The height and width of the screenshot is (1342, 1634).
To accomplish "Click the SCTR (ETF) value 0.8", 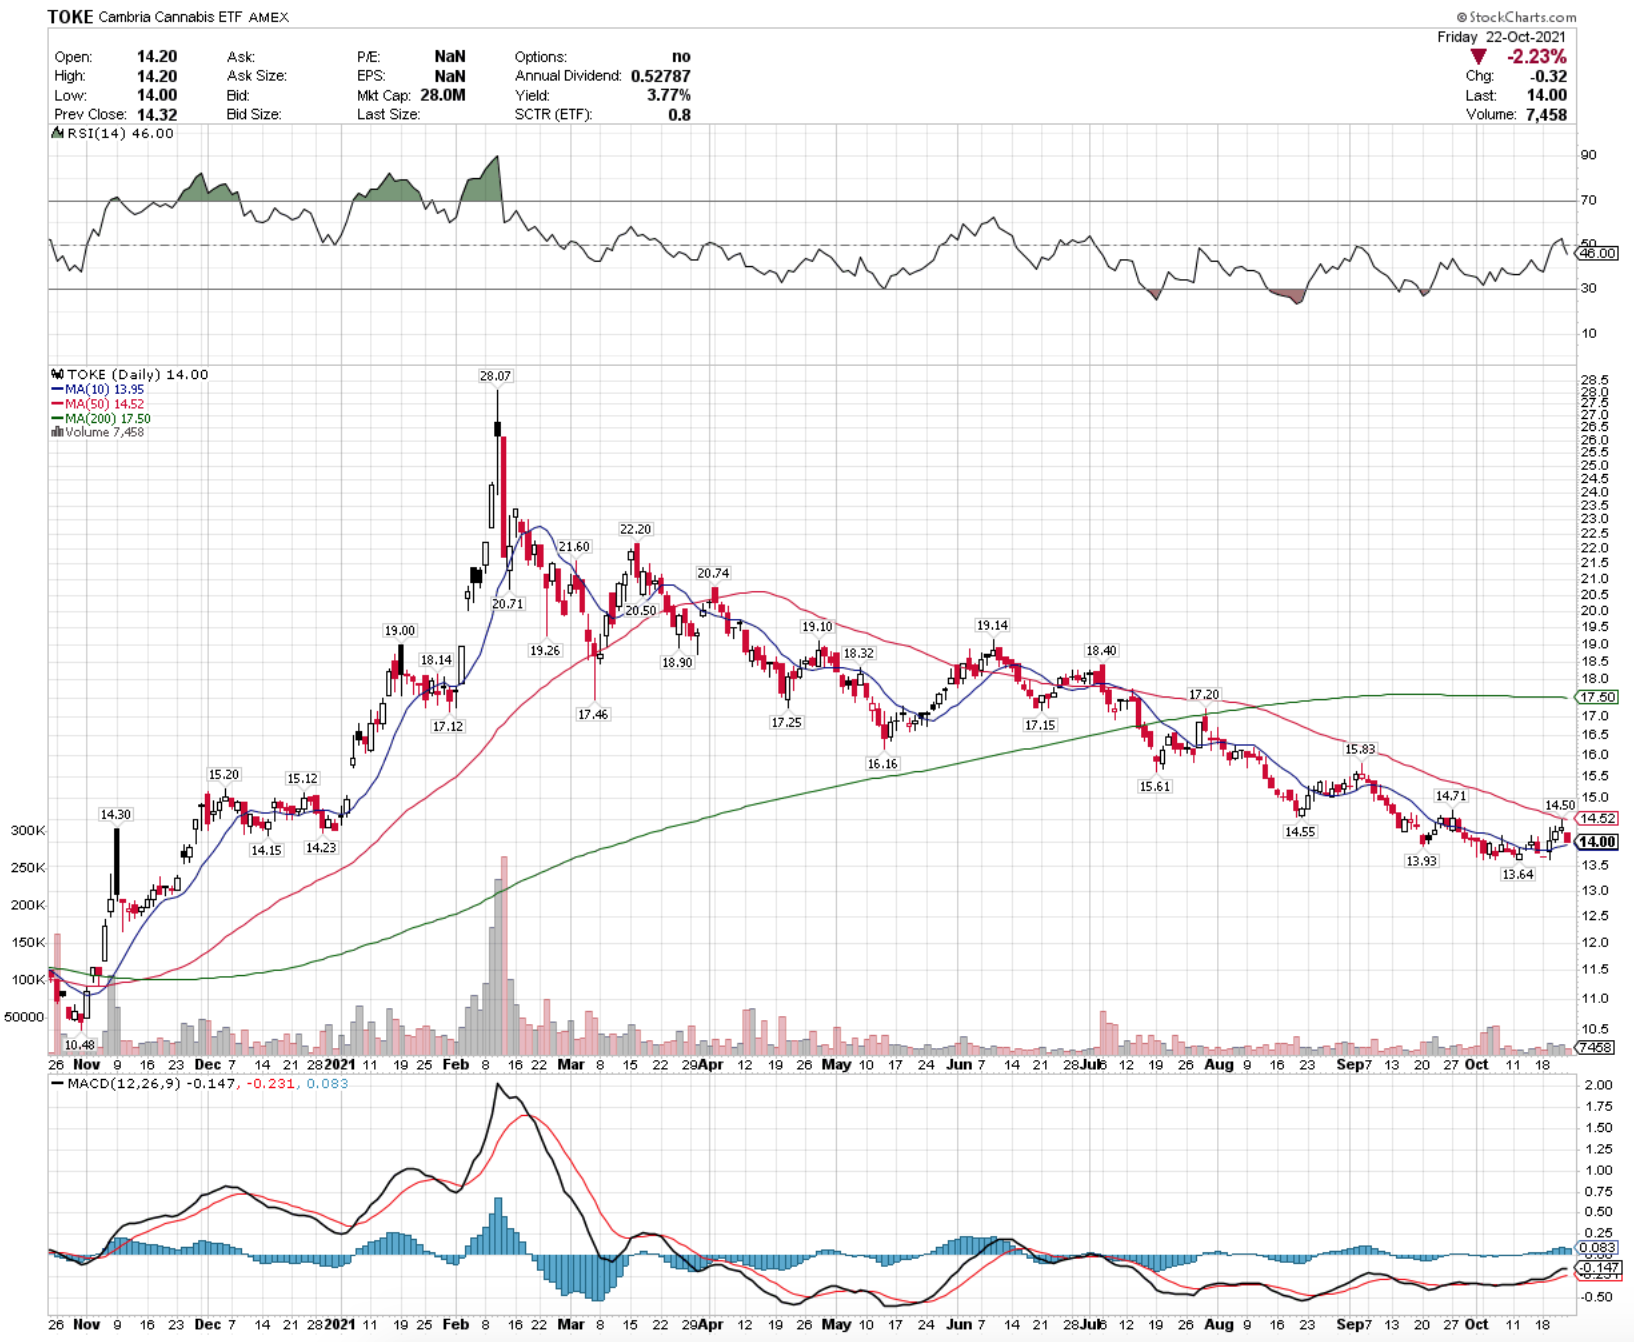I will [x=680, y=114].
